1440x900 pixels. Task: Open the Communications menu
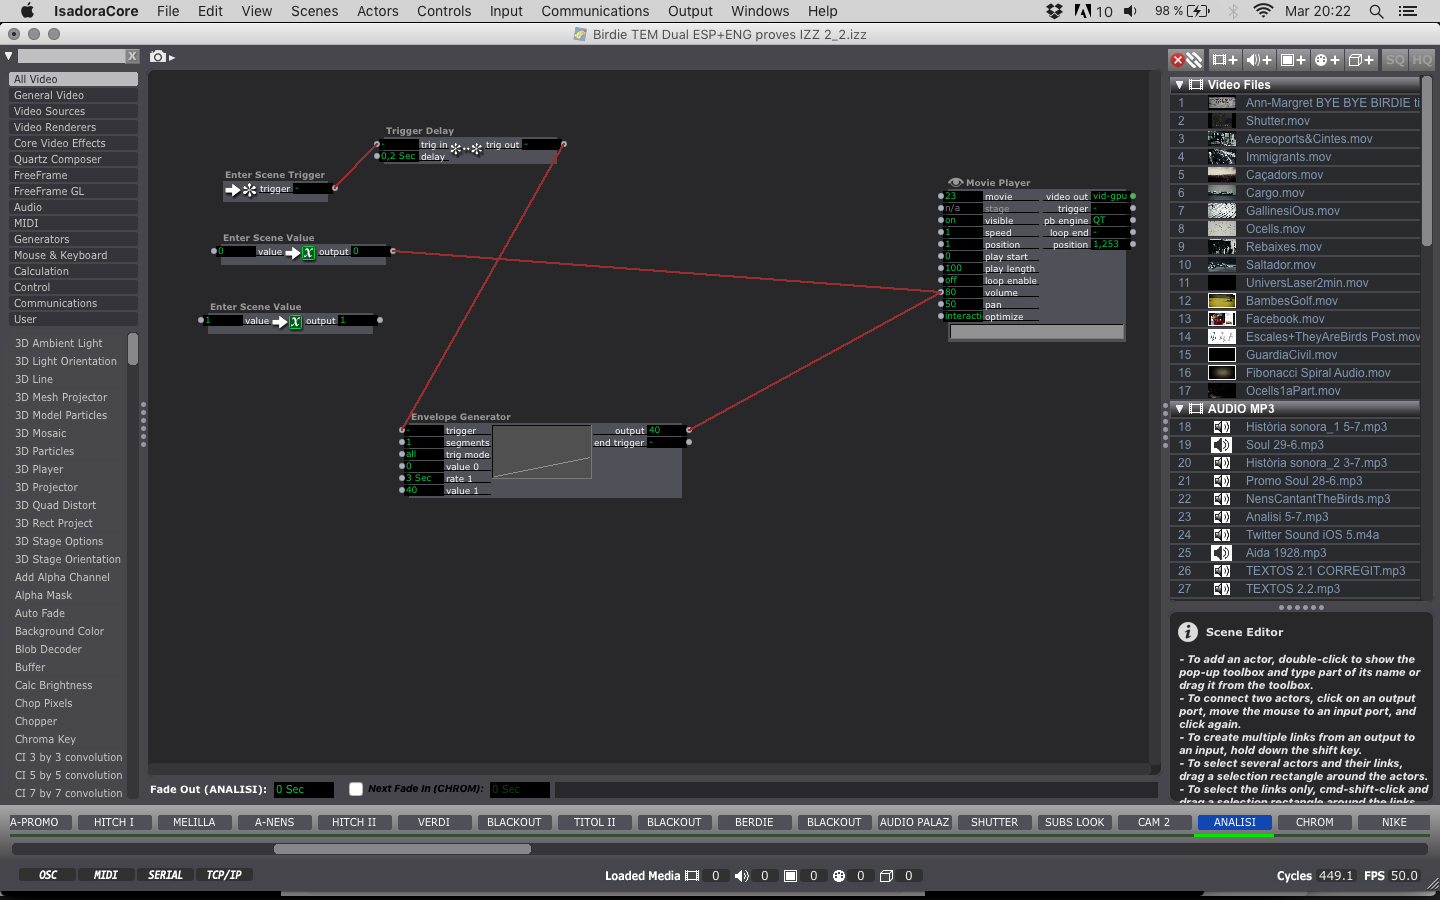point(595,11)
